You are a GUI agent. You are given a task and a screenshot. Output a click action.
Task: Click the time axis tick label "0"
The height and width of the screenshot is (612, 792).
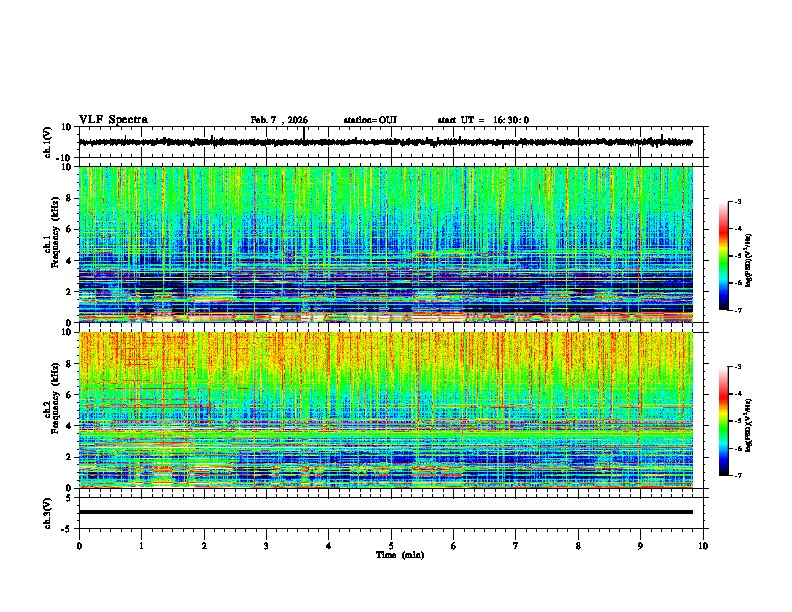(79, 546)
